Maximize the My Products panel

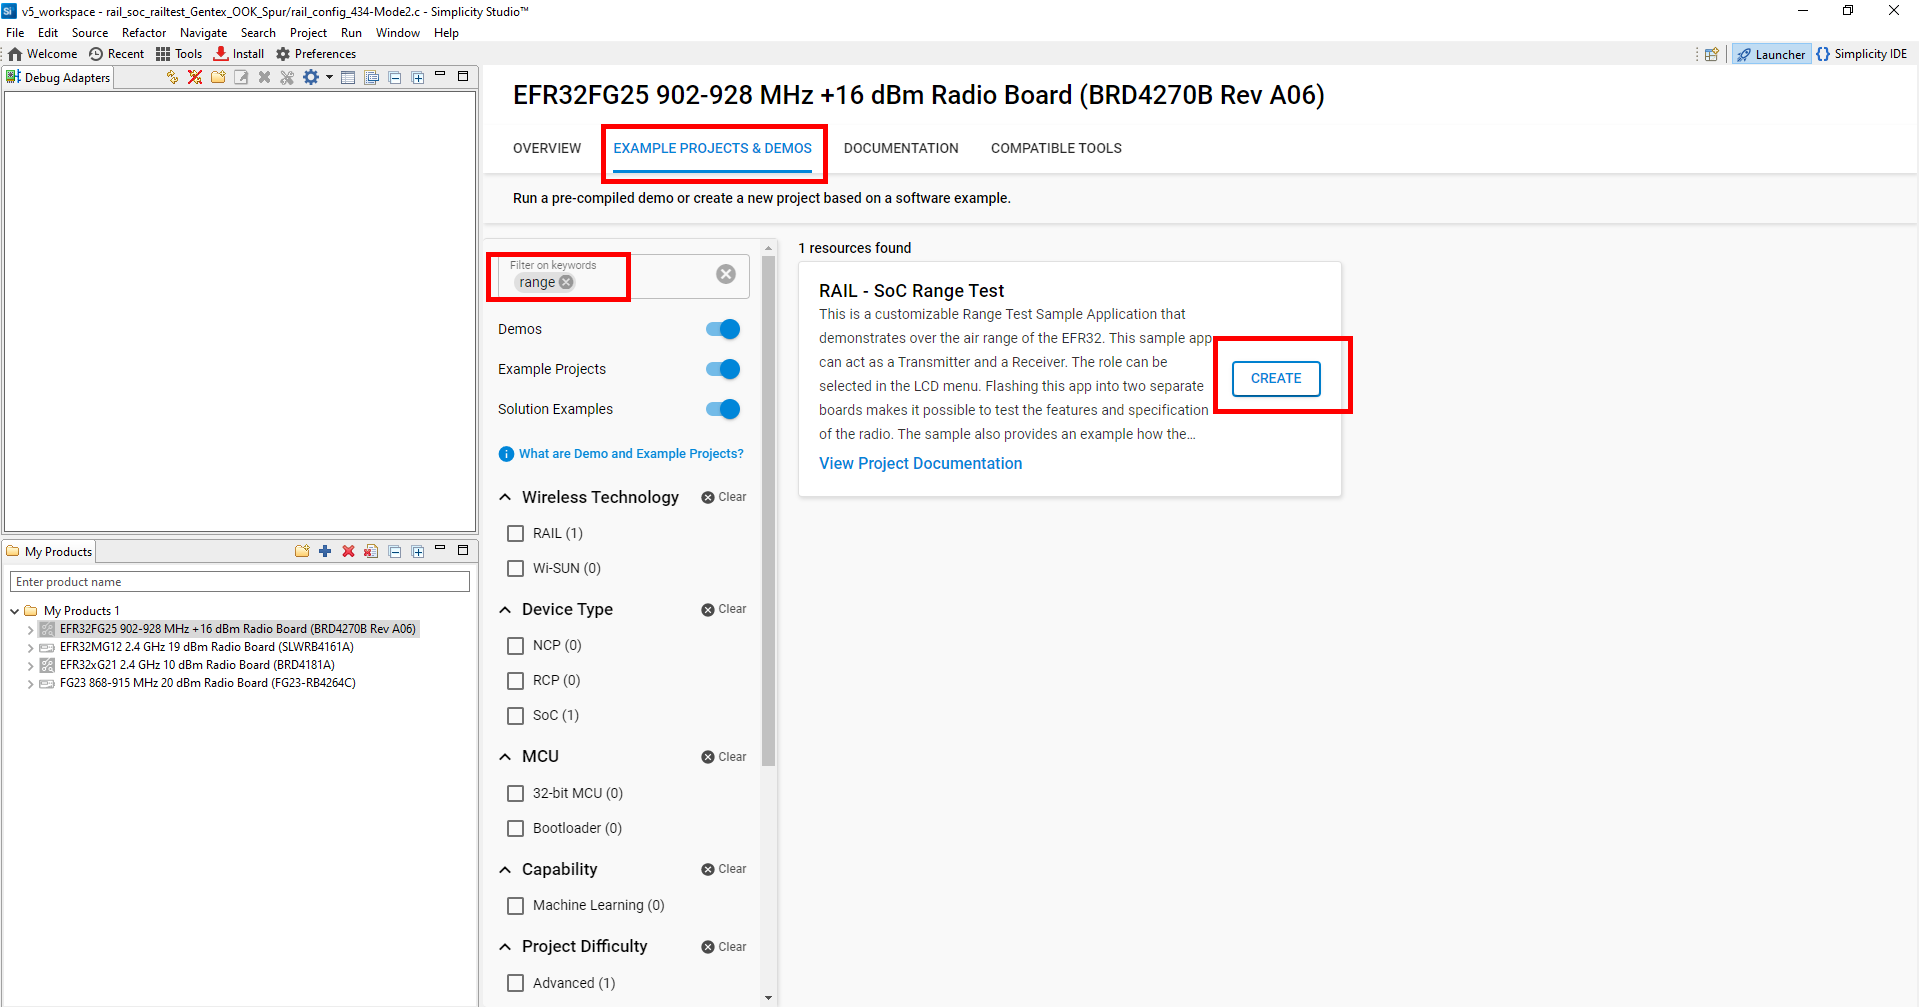pyautogui.click(x=463, y=550)
